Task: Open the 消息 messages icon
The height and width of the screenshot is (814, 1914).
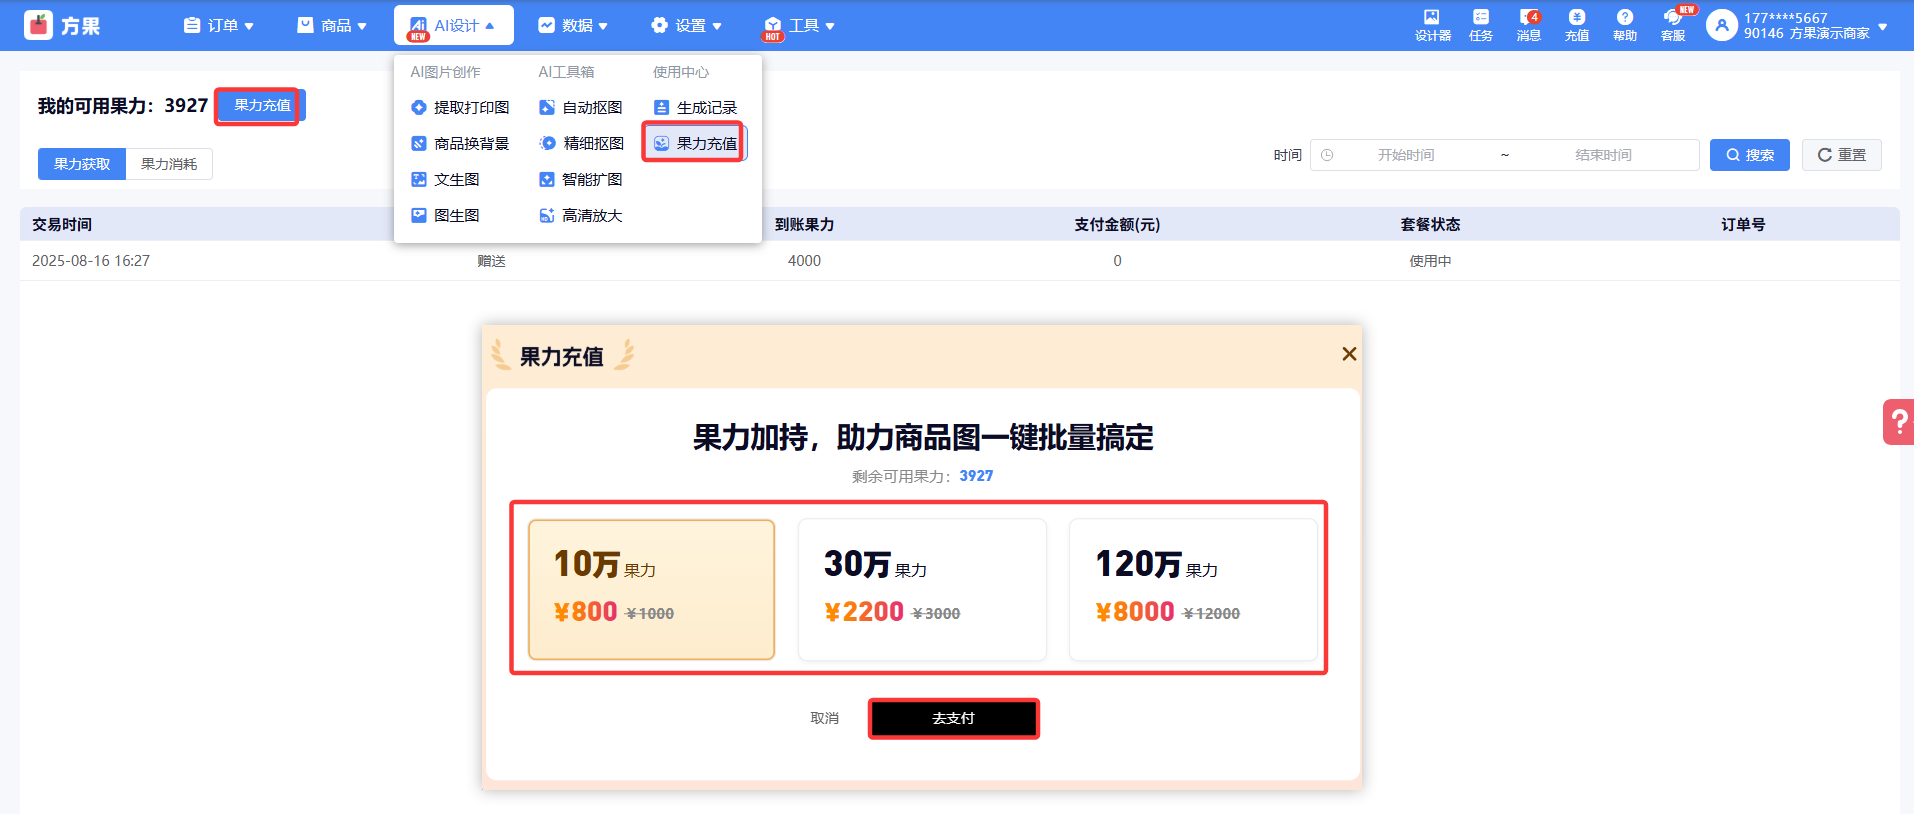Action: coord(1528,25)
